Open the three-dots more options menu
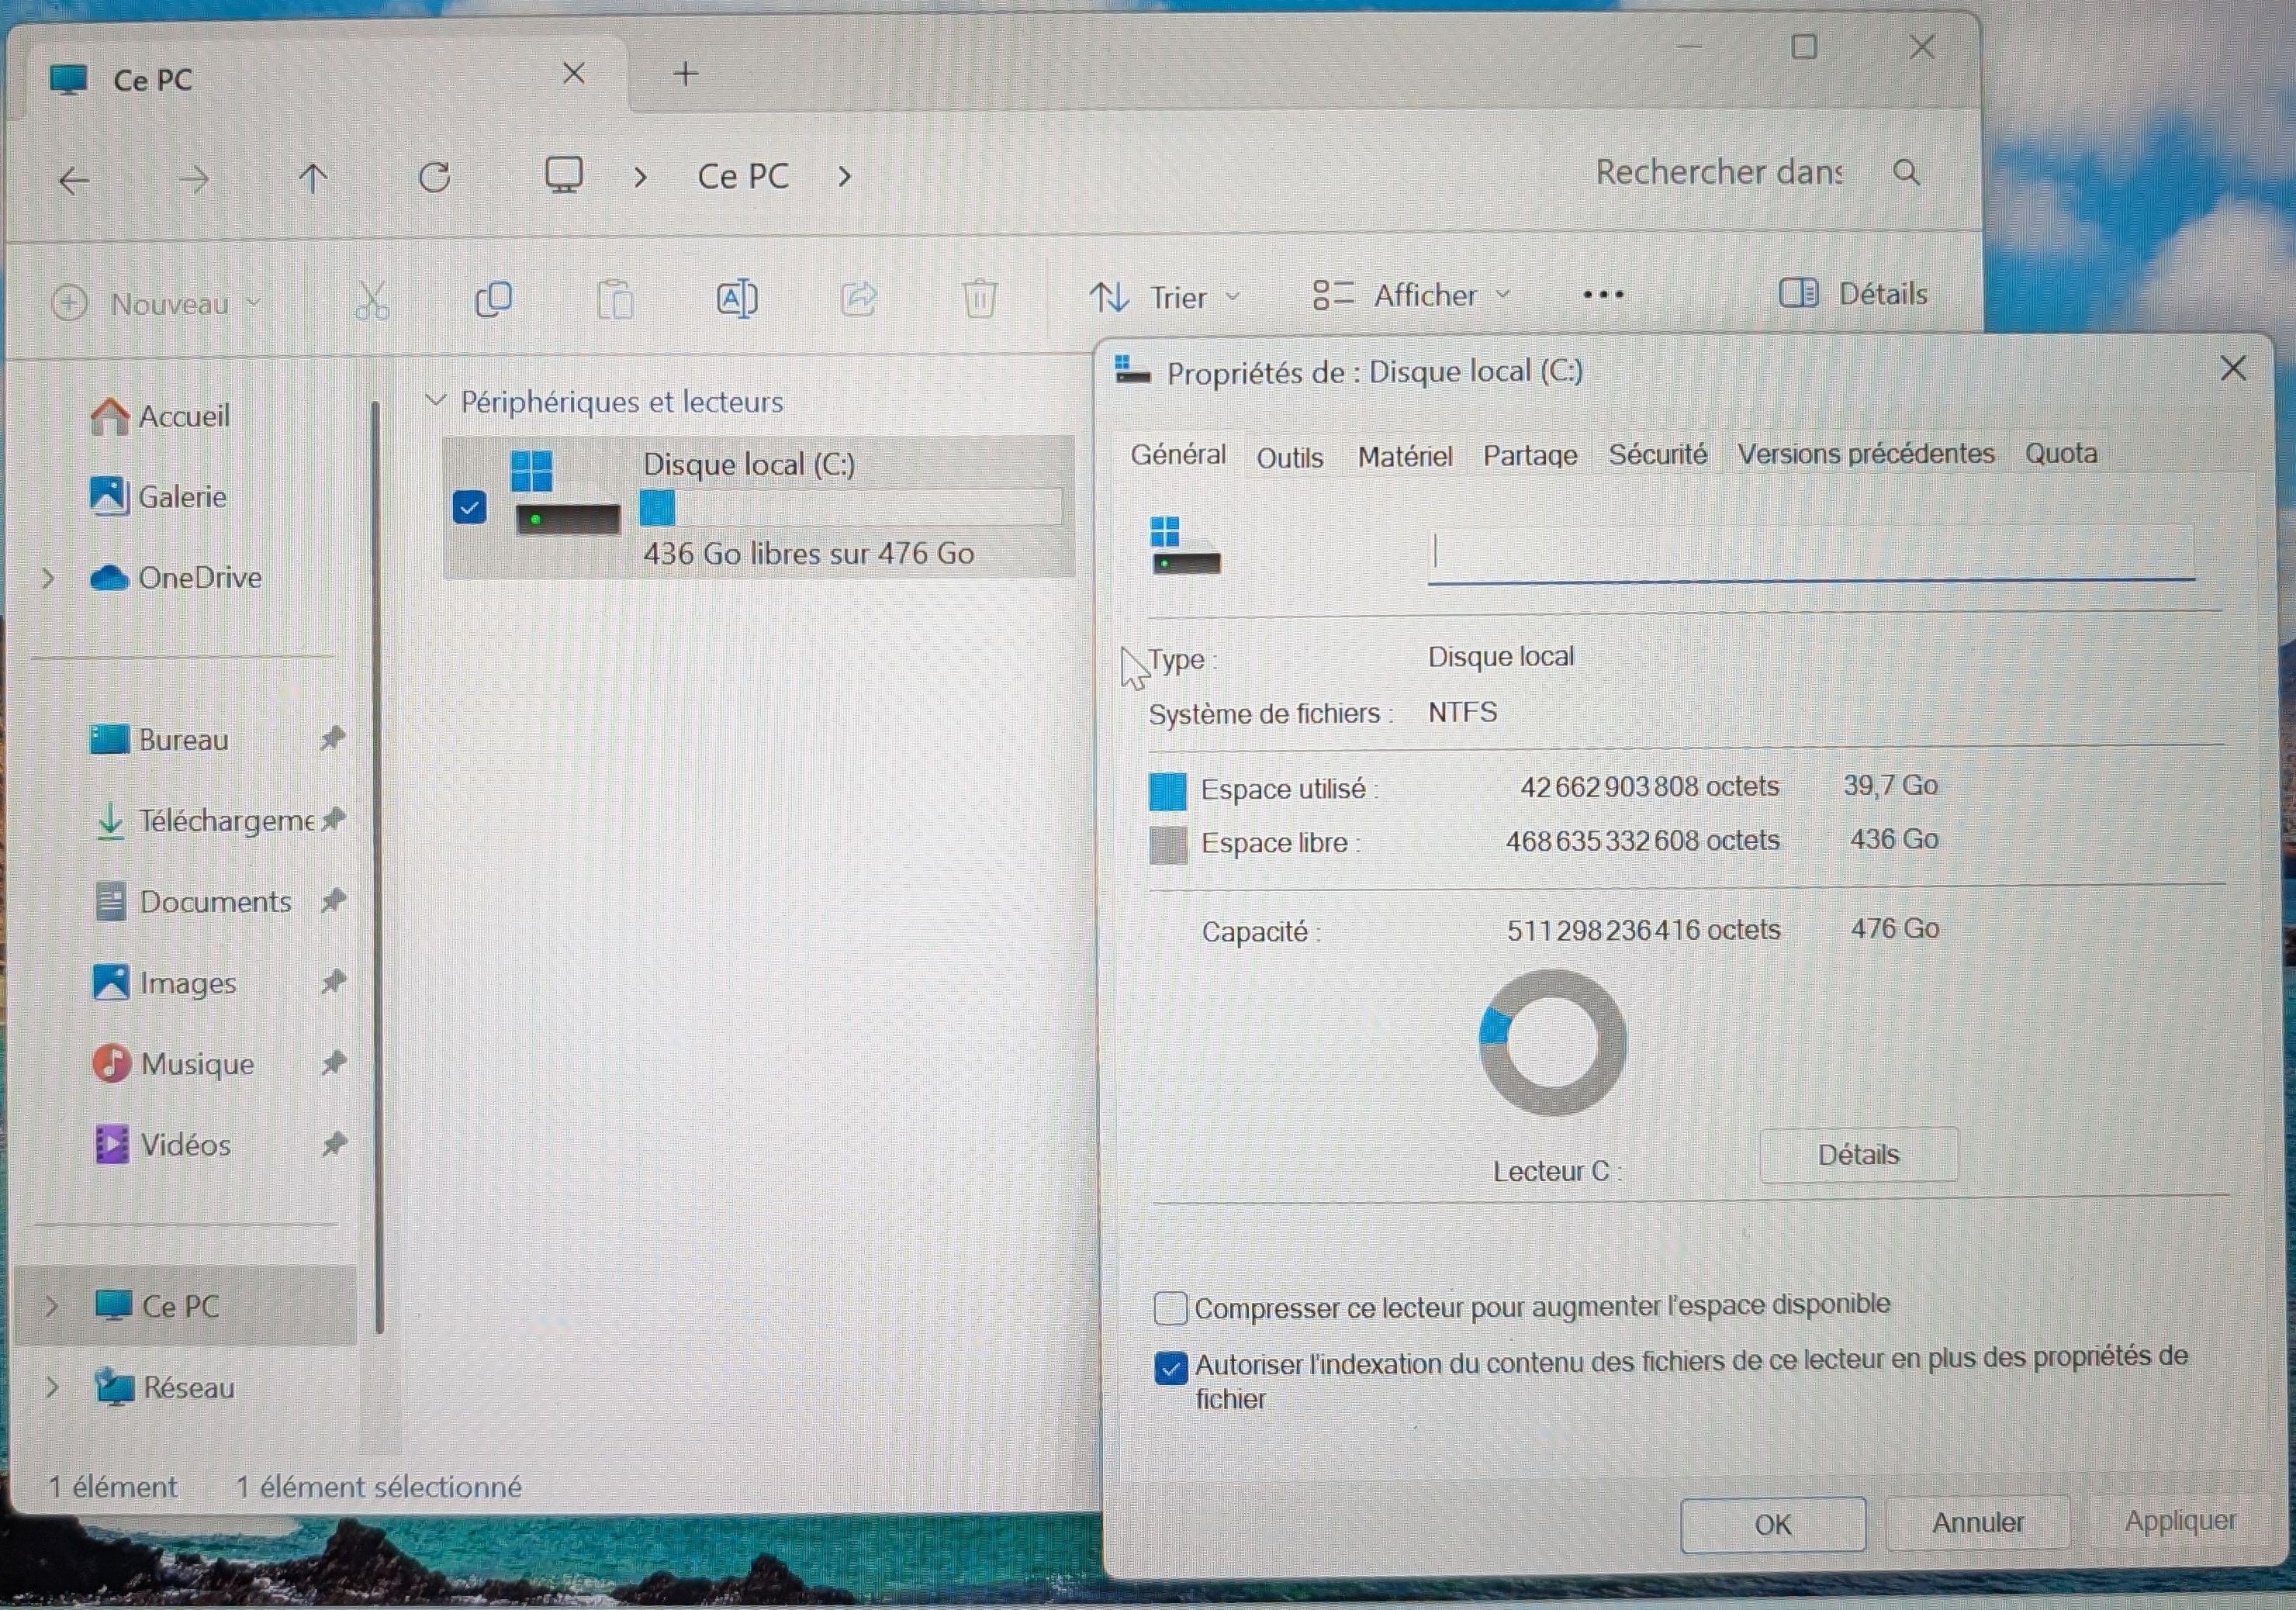The image size is (2296, 1610). pos(1603,295)
